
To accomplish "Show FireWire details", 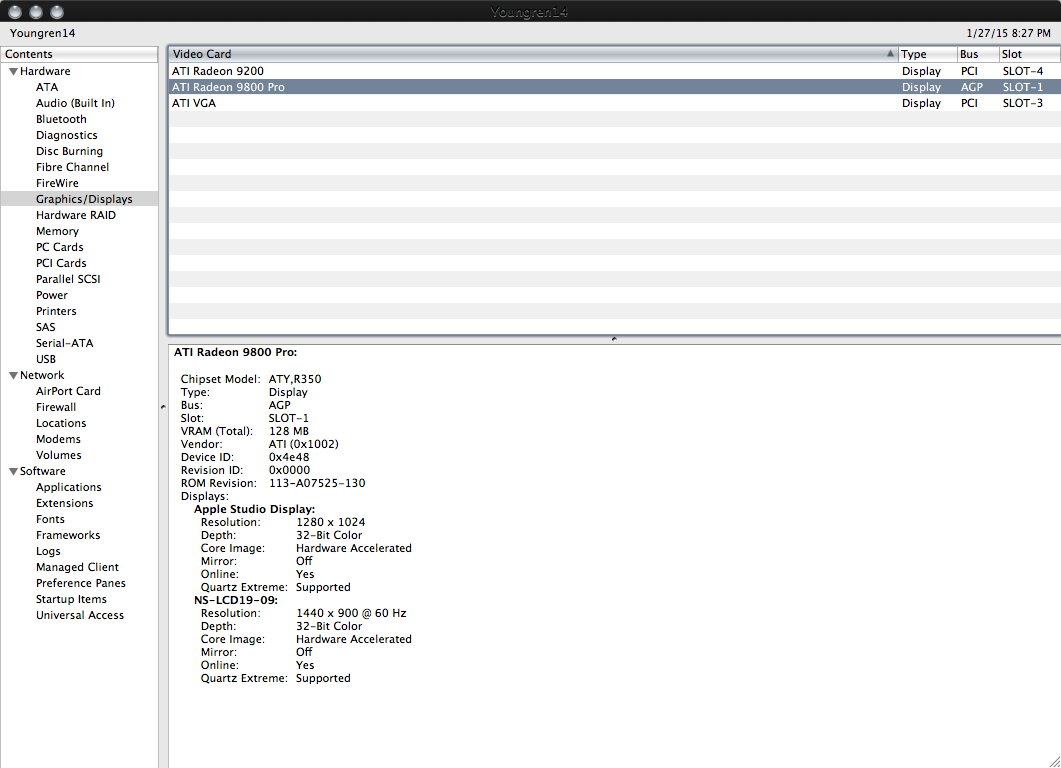I will (57, 183).
